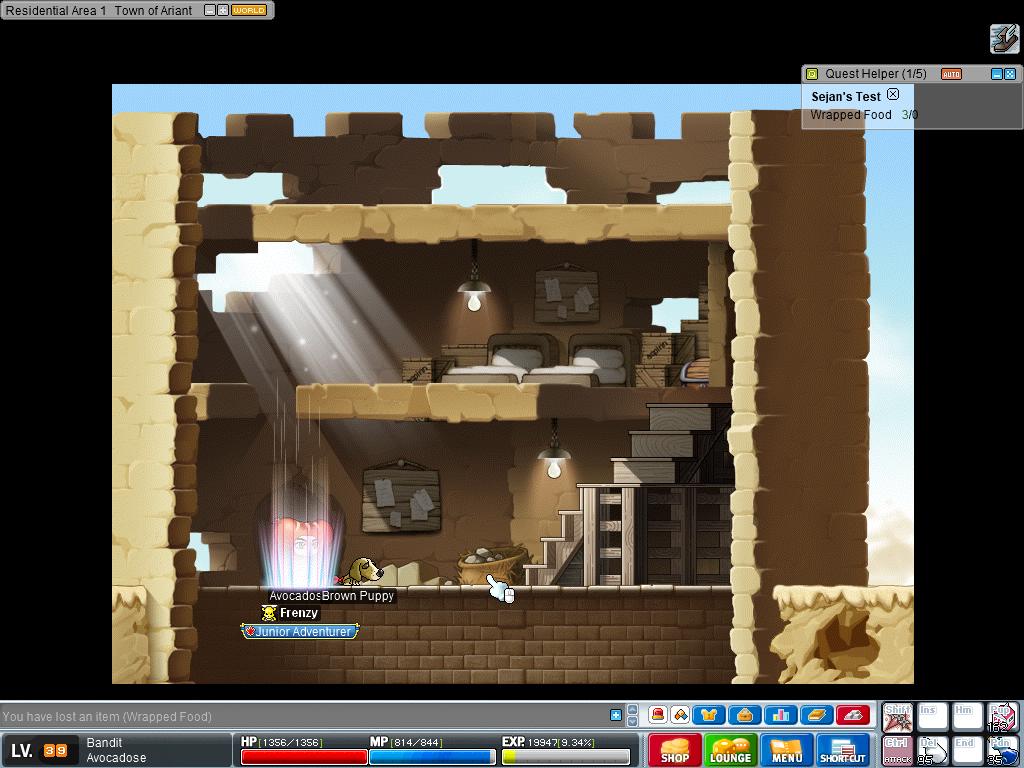Open the WORLD map button
1024x768 pixels.
tap(248, 10)
